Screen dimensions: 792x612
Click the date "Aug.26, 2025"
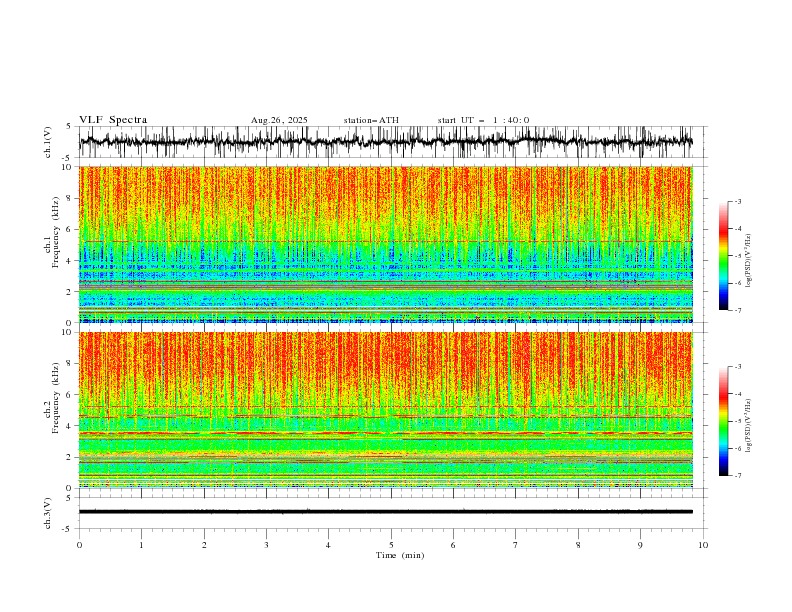[279, 120]
